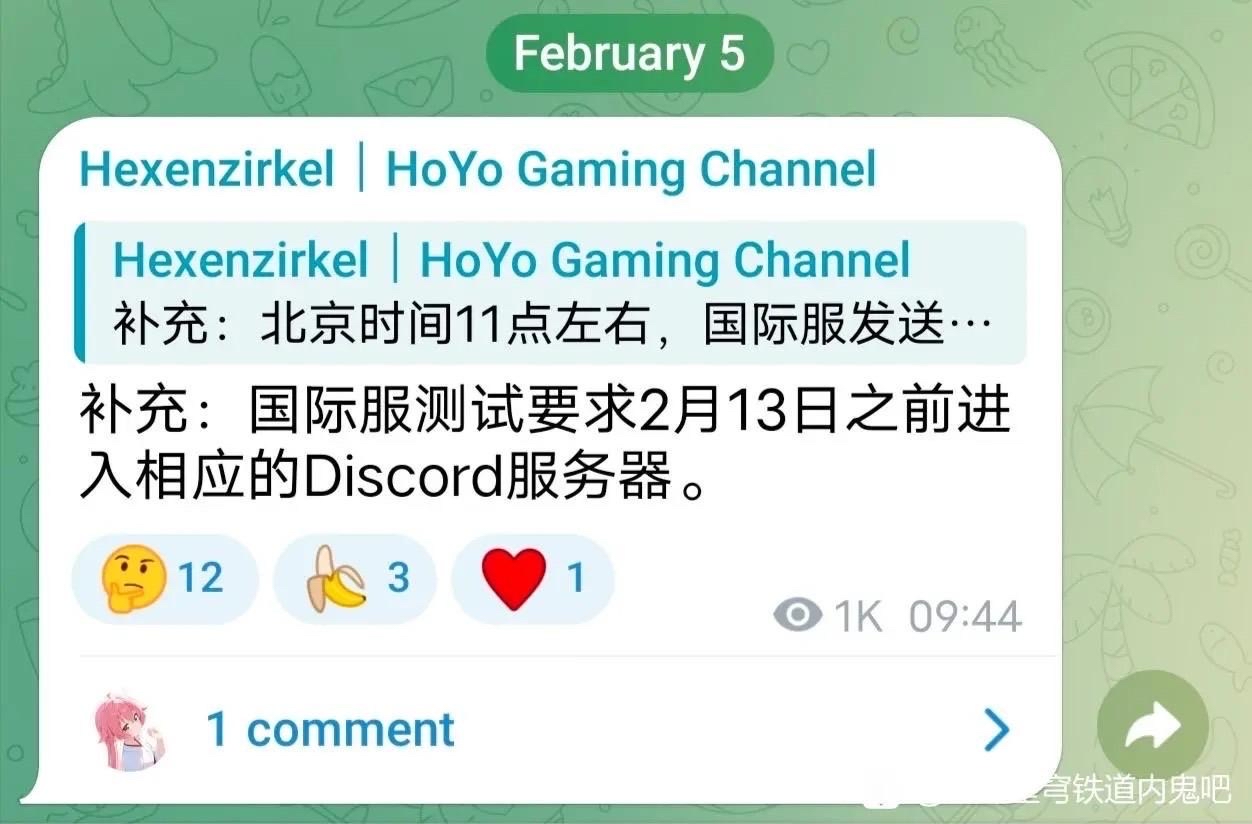
Task: Toggle the 1 heart reaction count
Action: tap(576, 579)
